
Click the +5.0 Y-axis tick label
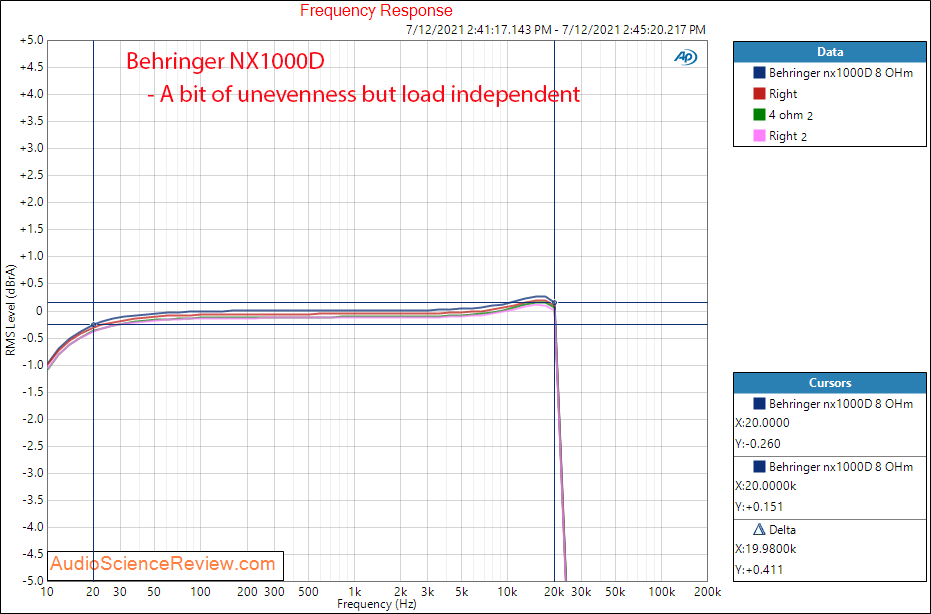[31, 40]
